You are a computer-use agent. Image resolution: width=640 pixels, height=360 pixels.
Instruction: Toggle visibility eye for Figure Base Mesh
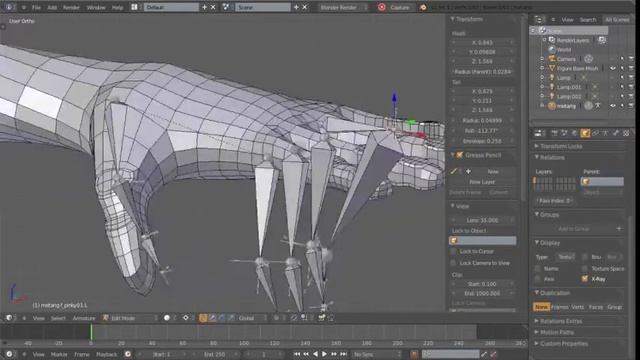[613, 68]
